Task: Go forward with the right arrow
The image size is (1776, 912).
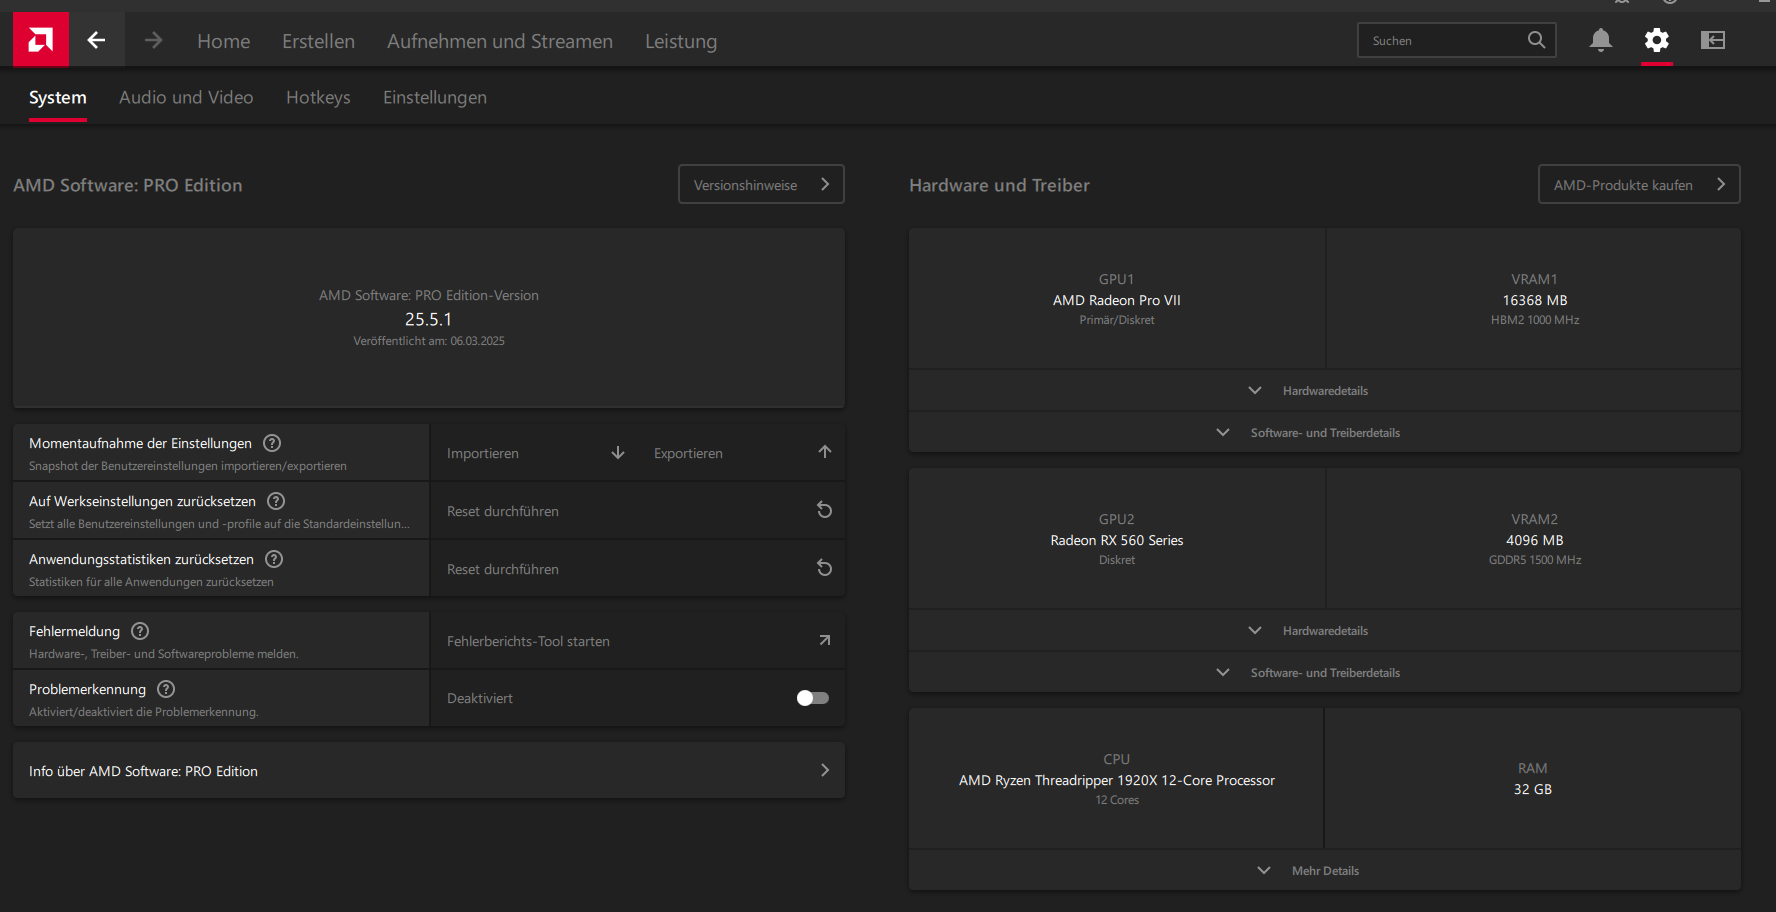Action: point(153,40)
